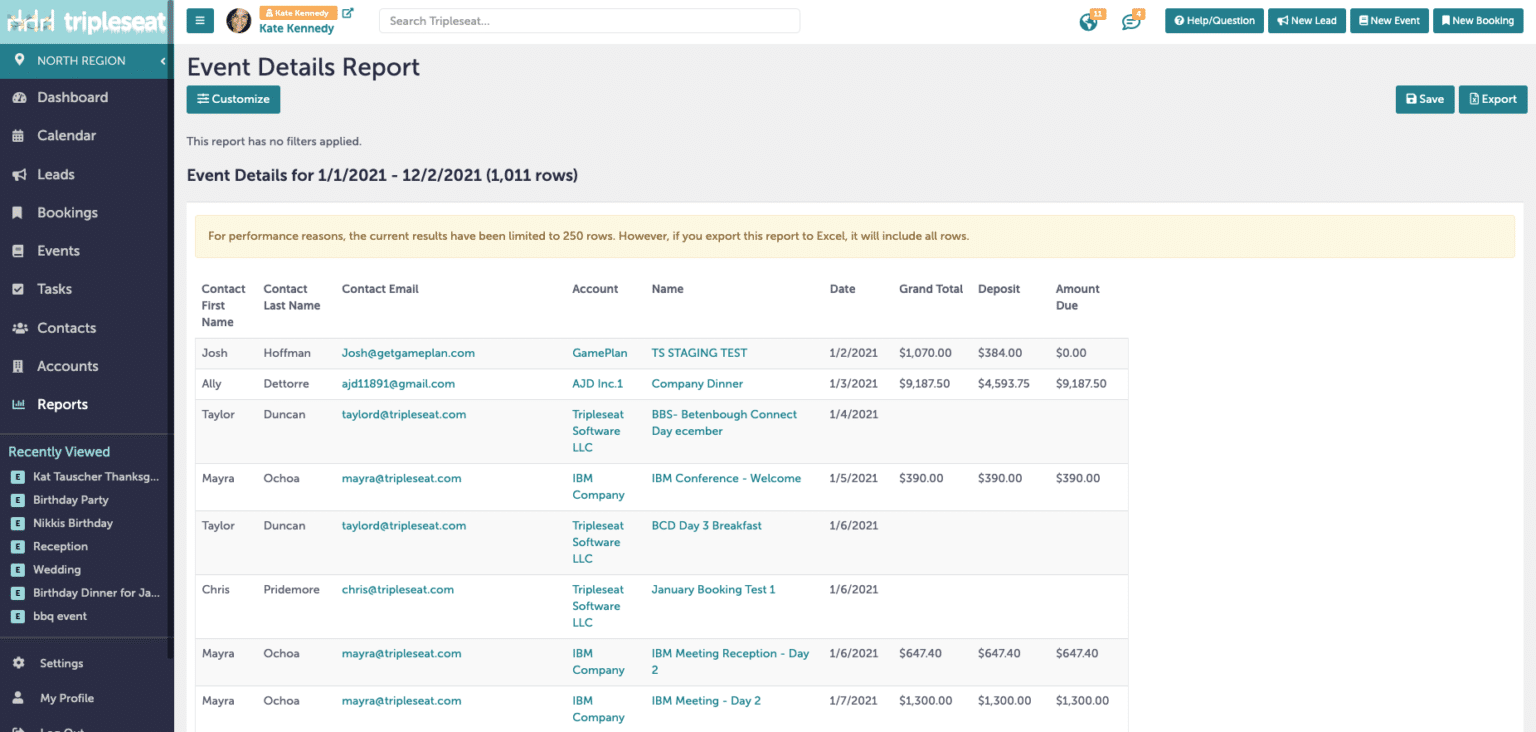Open Contacts in the sidebar

66,328
